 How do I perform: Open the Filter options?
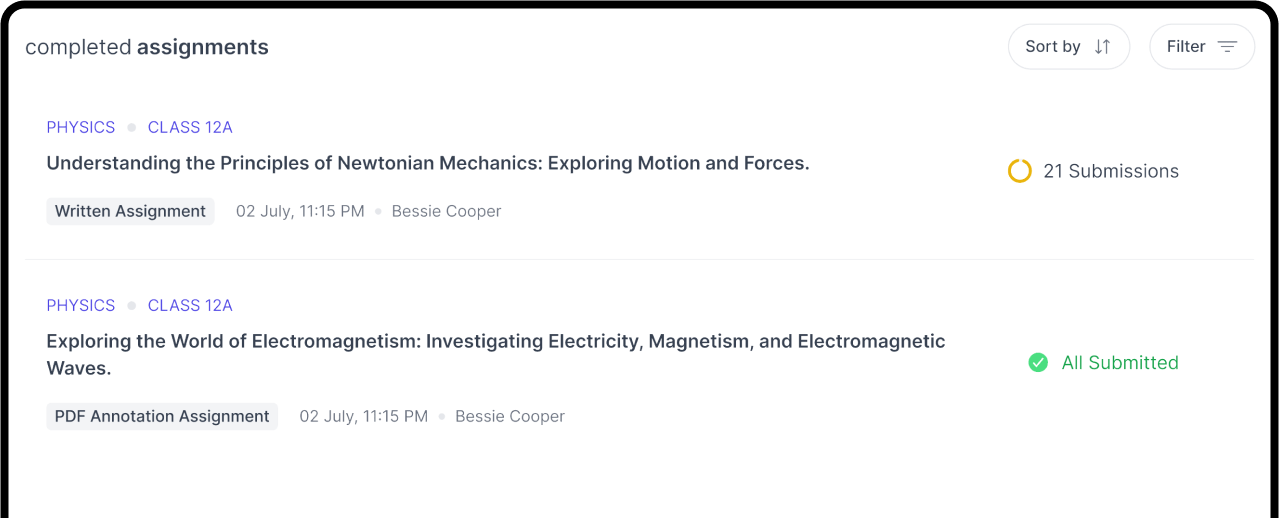coord(1202,47)
